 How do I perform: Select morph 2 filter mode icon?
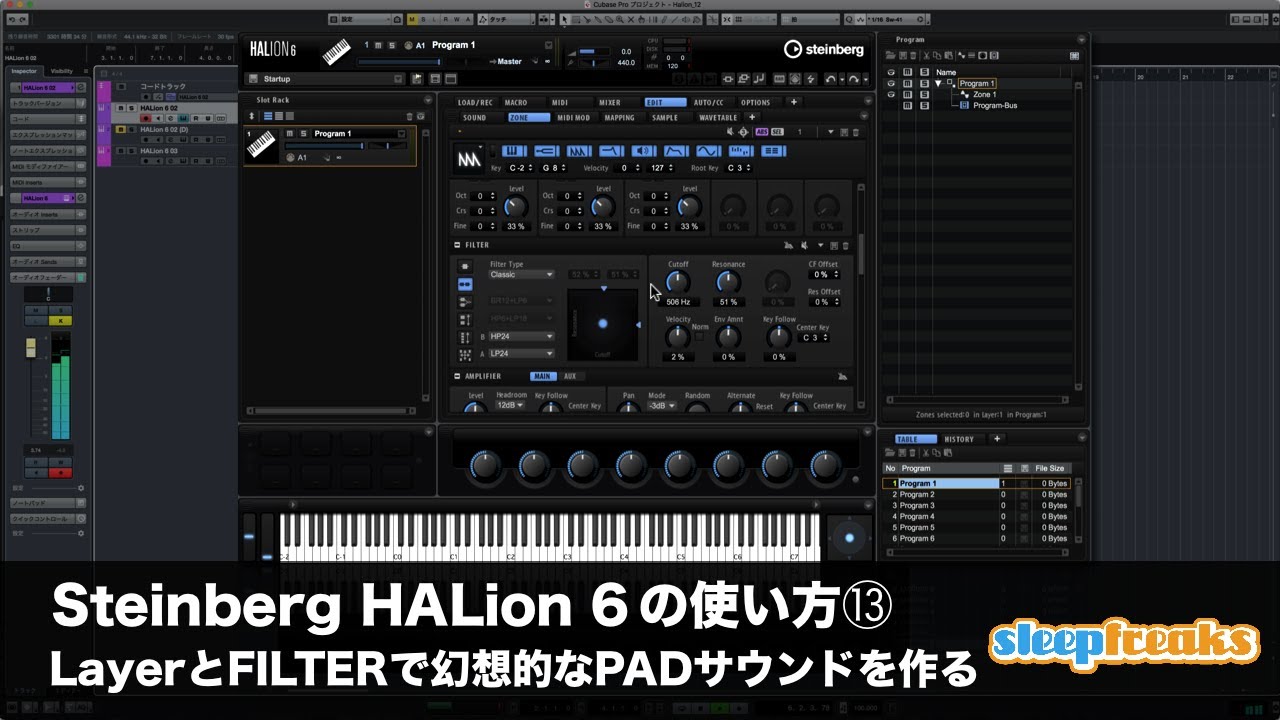[x=465, y=319]
